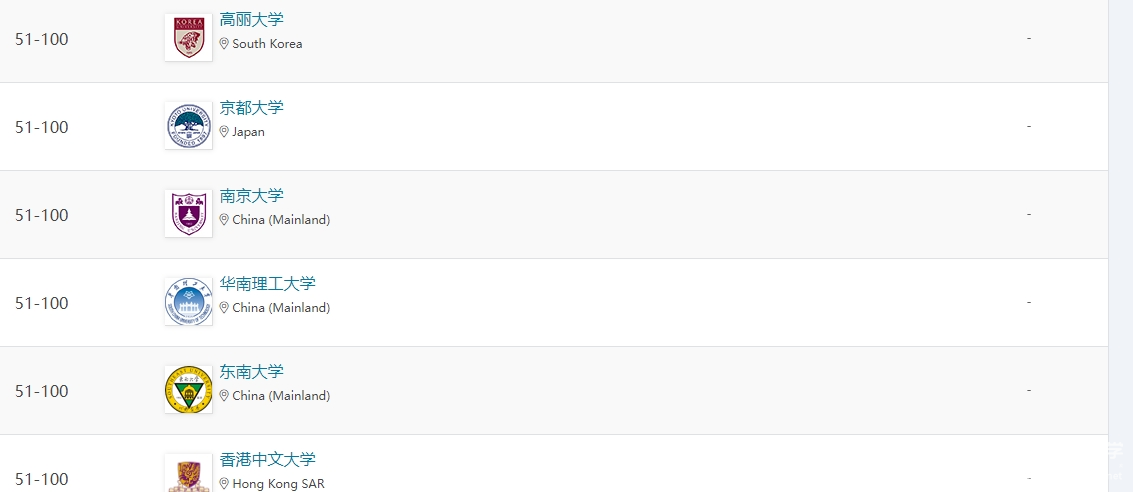Click the Korea University crest logo
The image size is (1133, 492).
pos(188,38)
